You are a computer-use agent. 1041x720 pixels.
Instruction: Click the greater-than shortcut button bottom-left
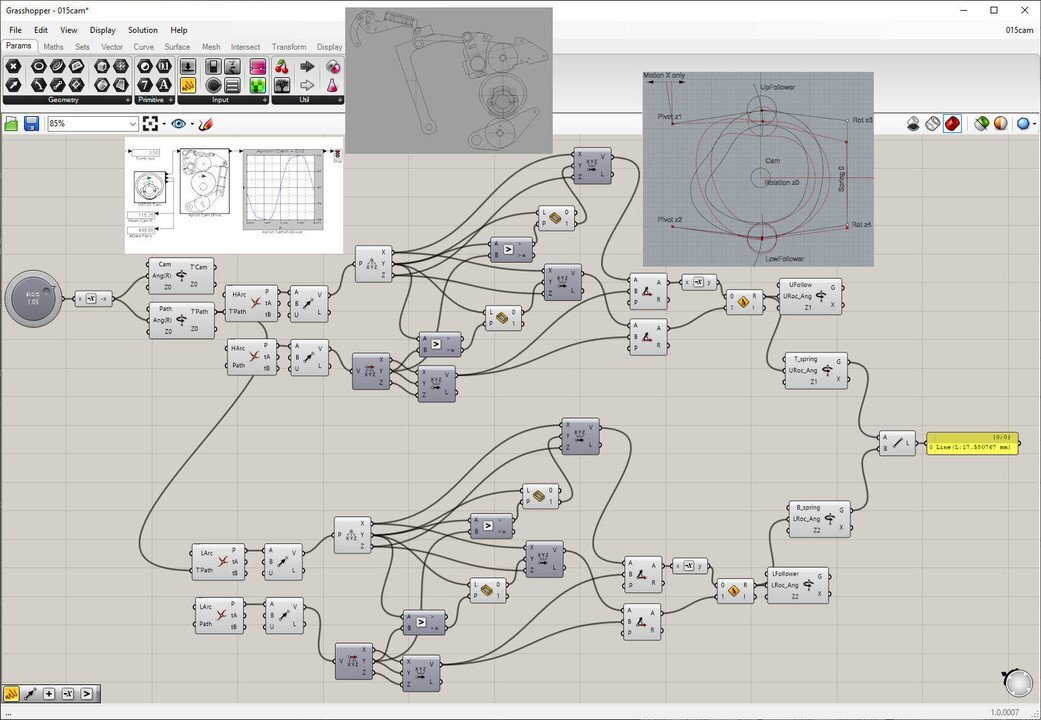(x=87, y=693)
